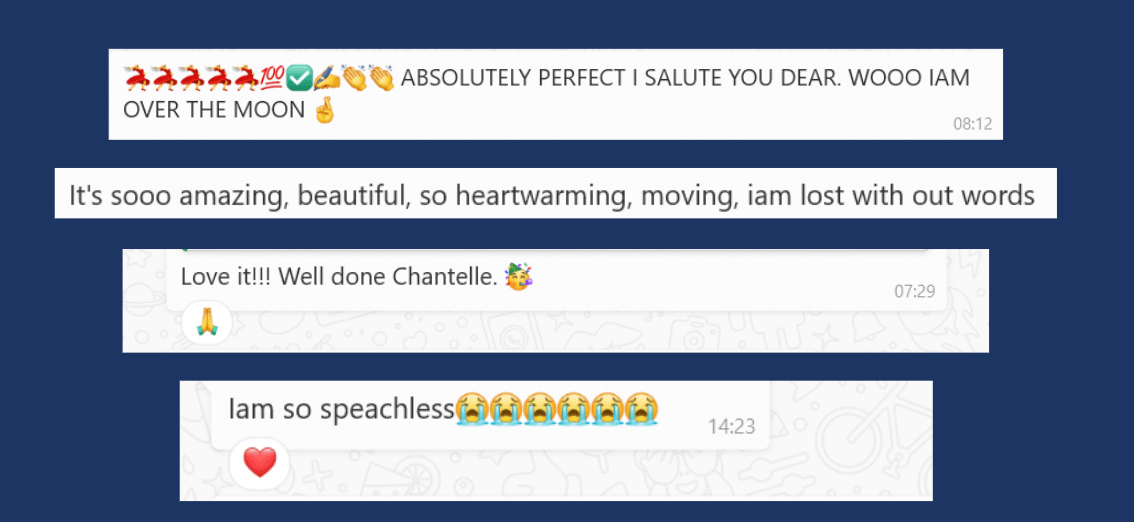
Task: Open the red heart reaction bubble
Action: 259,462
